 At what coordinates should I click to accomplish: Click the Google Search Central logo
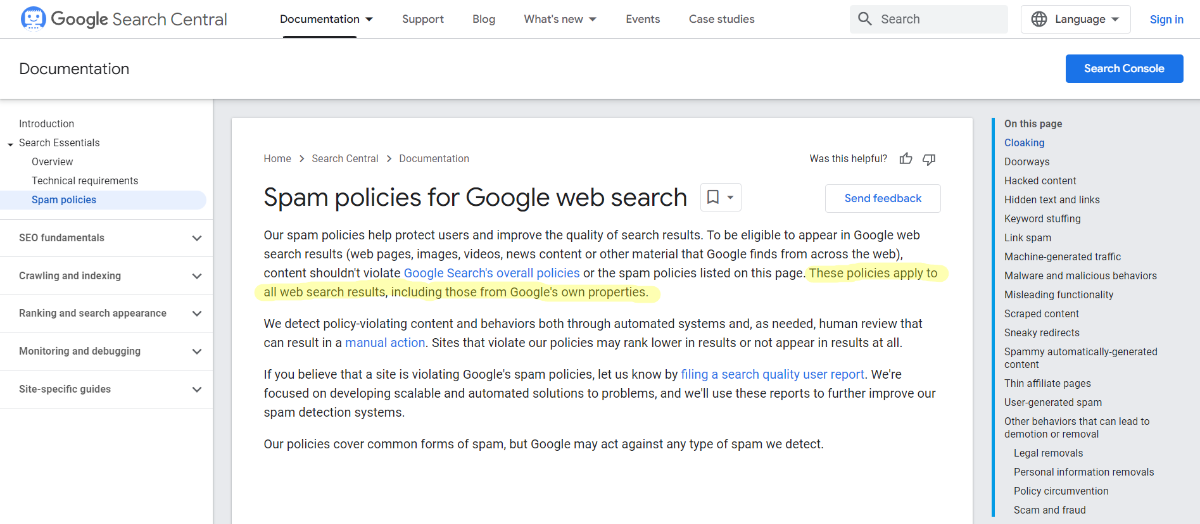[124, 19]
